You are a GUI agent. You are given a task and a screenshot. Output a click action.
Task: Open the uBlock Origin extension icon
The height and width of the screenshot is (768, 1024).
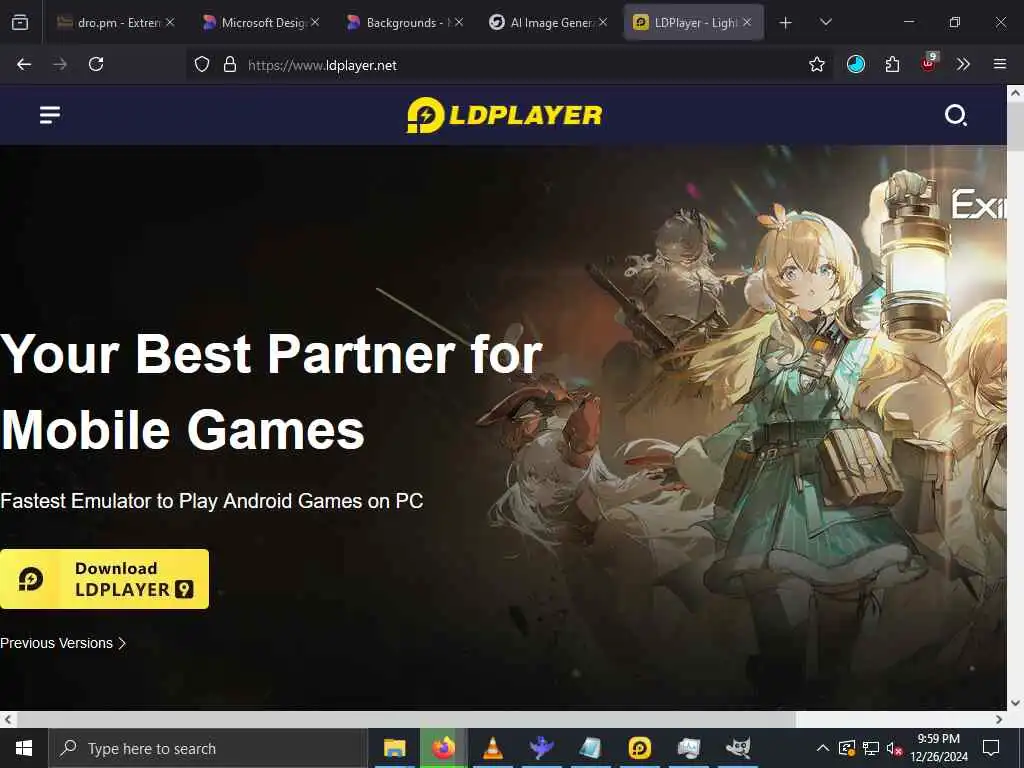[929, 63]
